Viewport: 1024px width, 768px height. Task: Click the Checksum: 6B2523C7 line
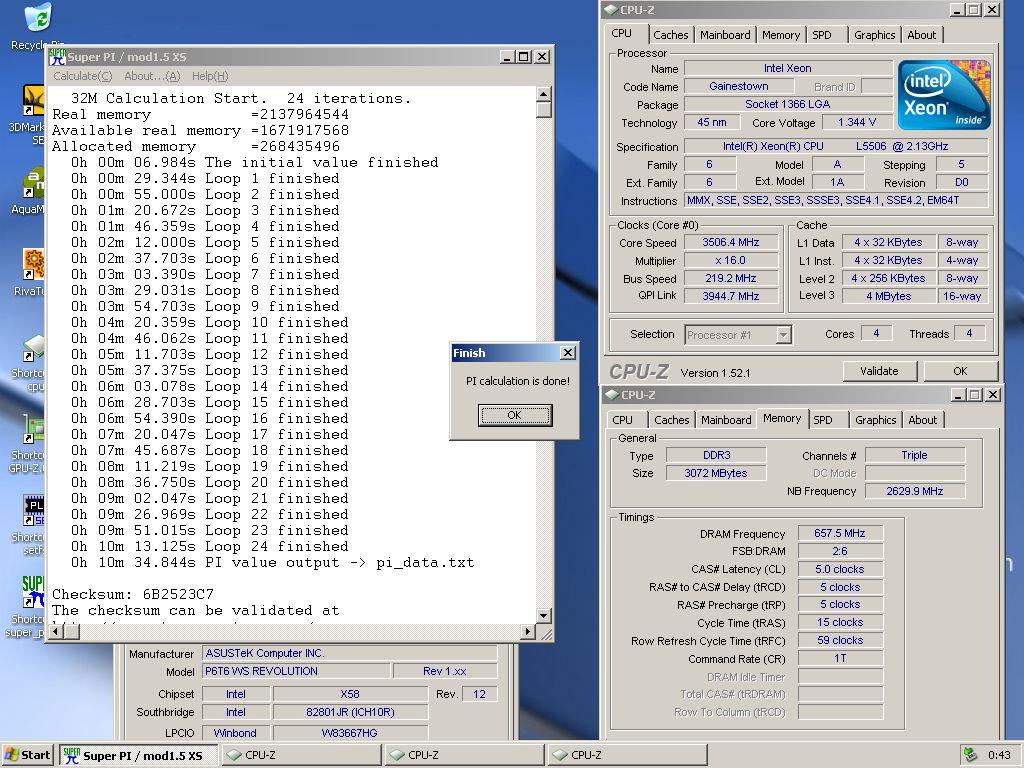133,594
